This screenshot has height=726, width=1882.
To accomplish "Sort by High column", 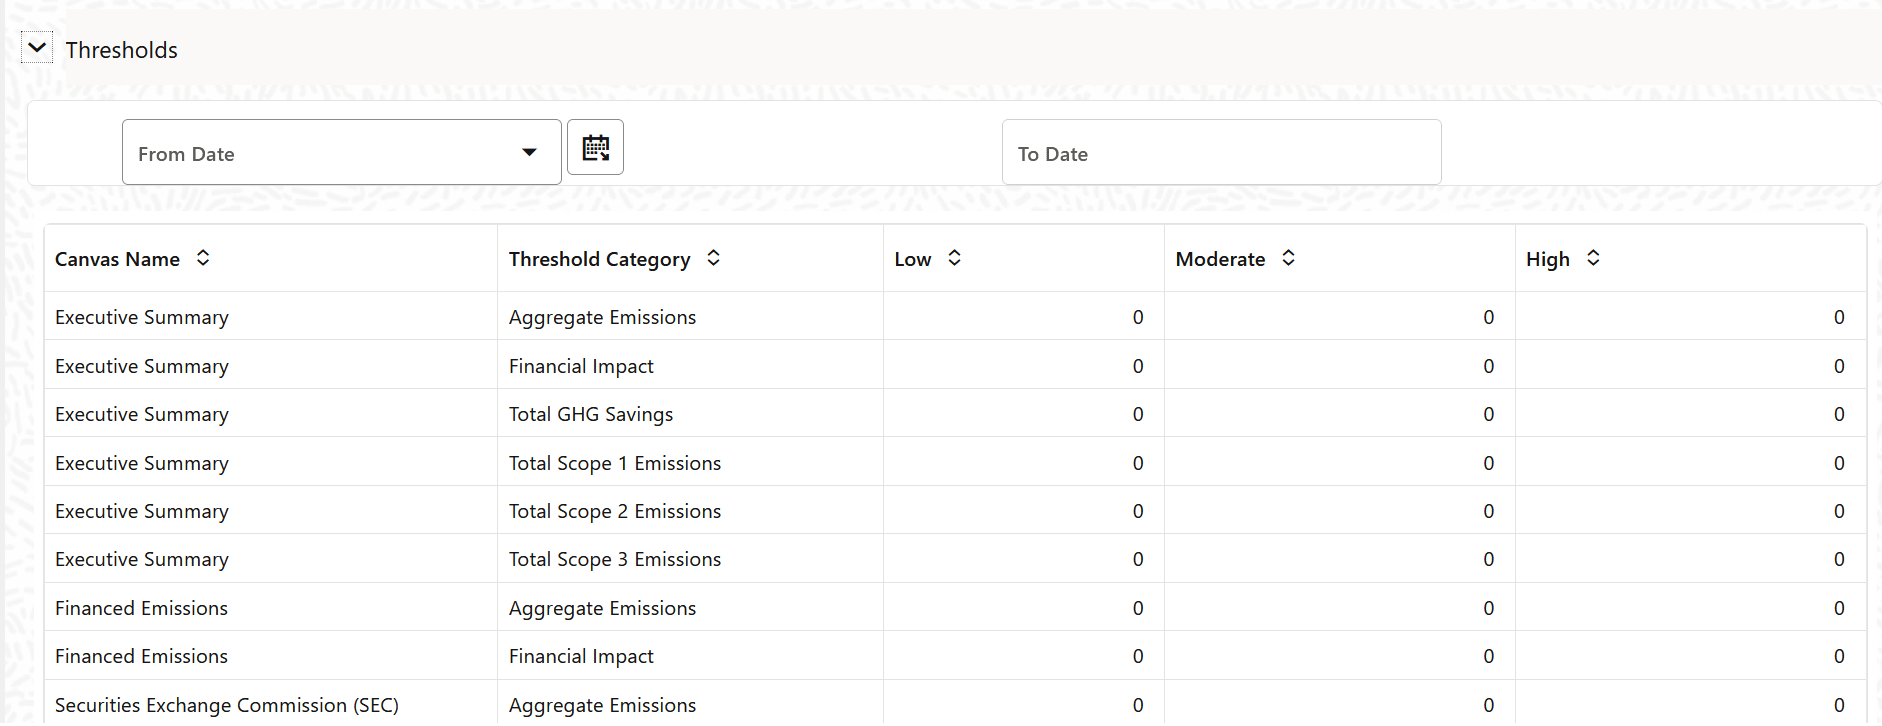I will click(1593, 258).
